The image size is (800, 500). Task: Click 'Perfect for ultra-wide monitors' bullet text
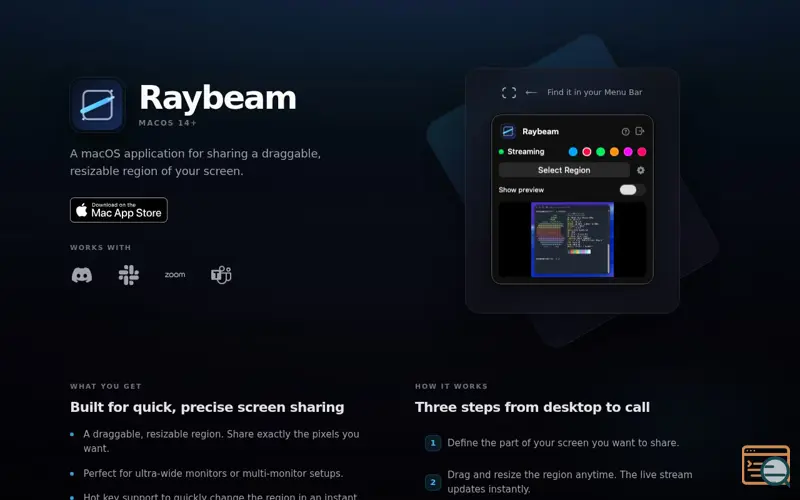tap(213, 473)
